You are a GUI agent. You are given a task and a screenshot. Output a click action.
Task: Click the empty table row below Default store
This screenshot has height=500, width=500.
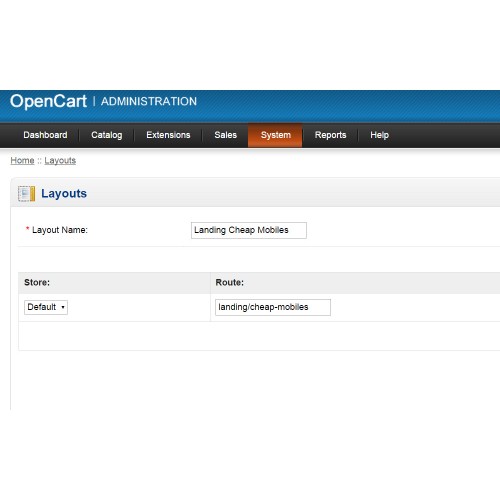point(259,336)
